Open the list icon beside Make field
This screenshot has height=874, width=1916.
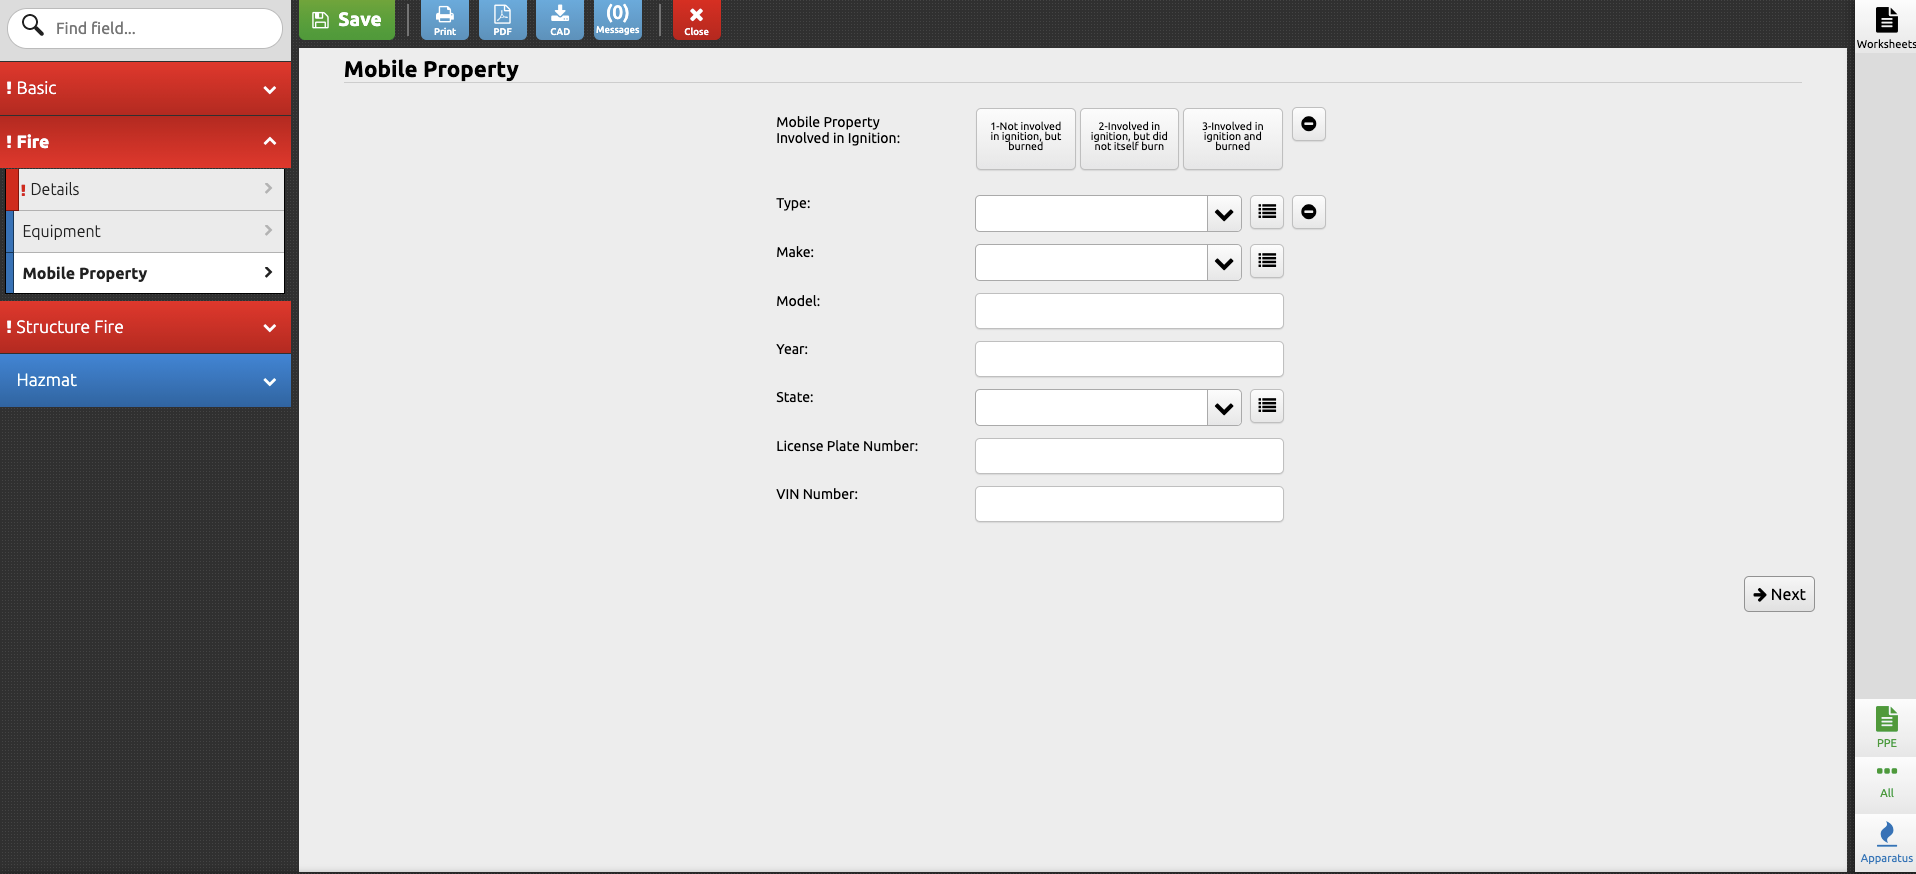point(1267,261)
